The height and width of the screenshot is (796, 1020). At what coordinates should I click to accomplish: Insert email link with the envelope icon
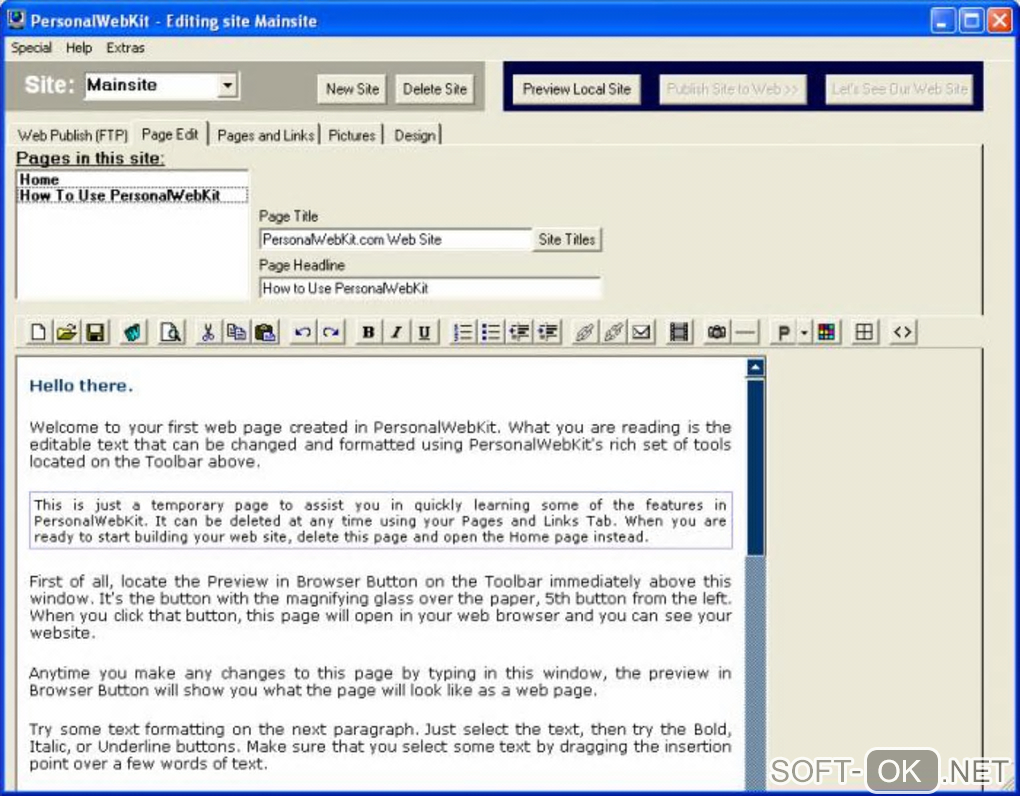pyautogui.click(x=641, y=332)
